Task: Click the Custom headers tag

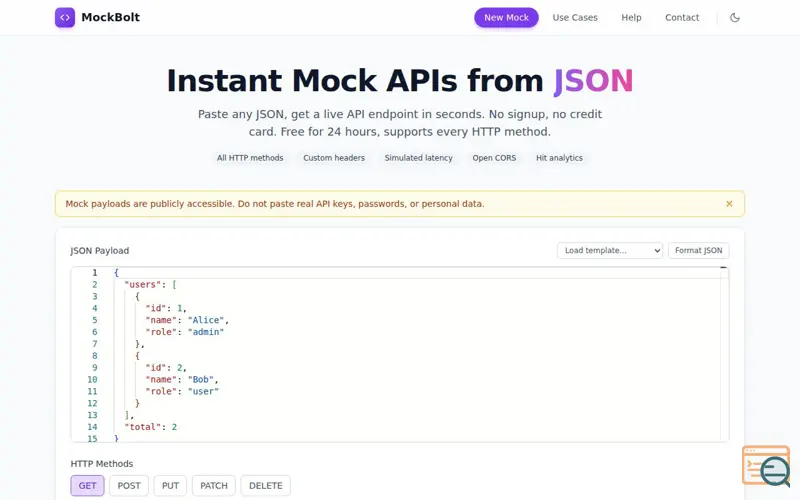Action: pyautogui.click(x=334, y=158)
